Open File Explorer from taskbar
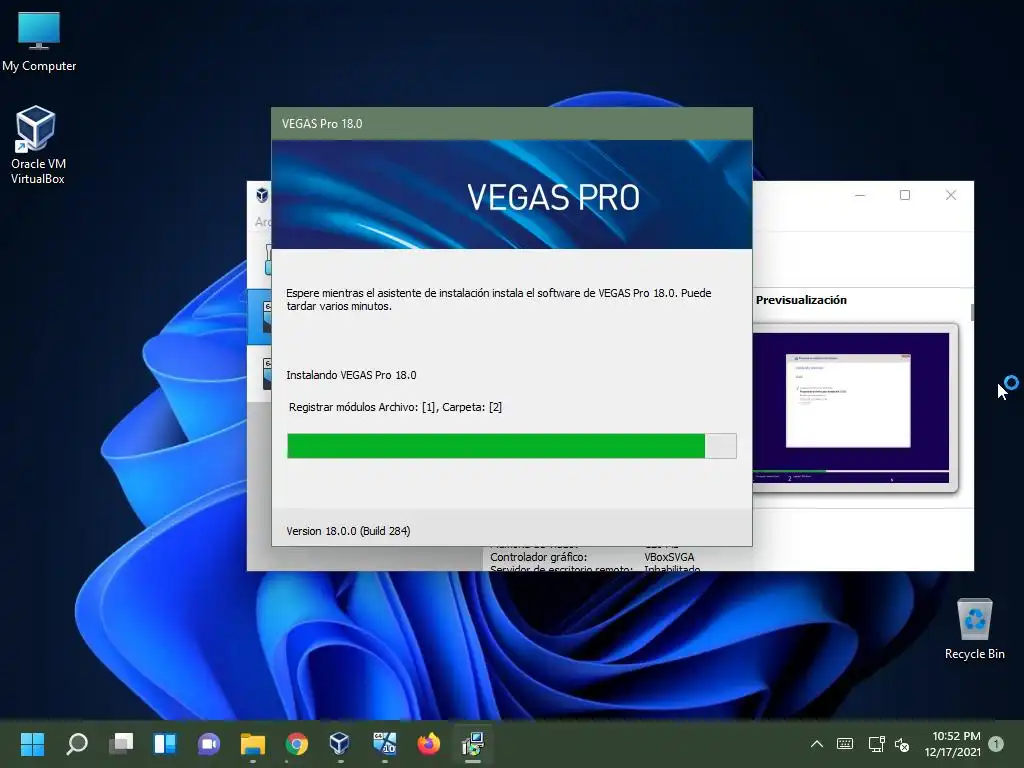1024x768 pixels. coord(253,744)
